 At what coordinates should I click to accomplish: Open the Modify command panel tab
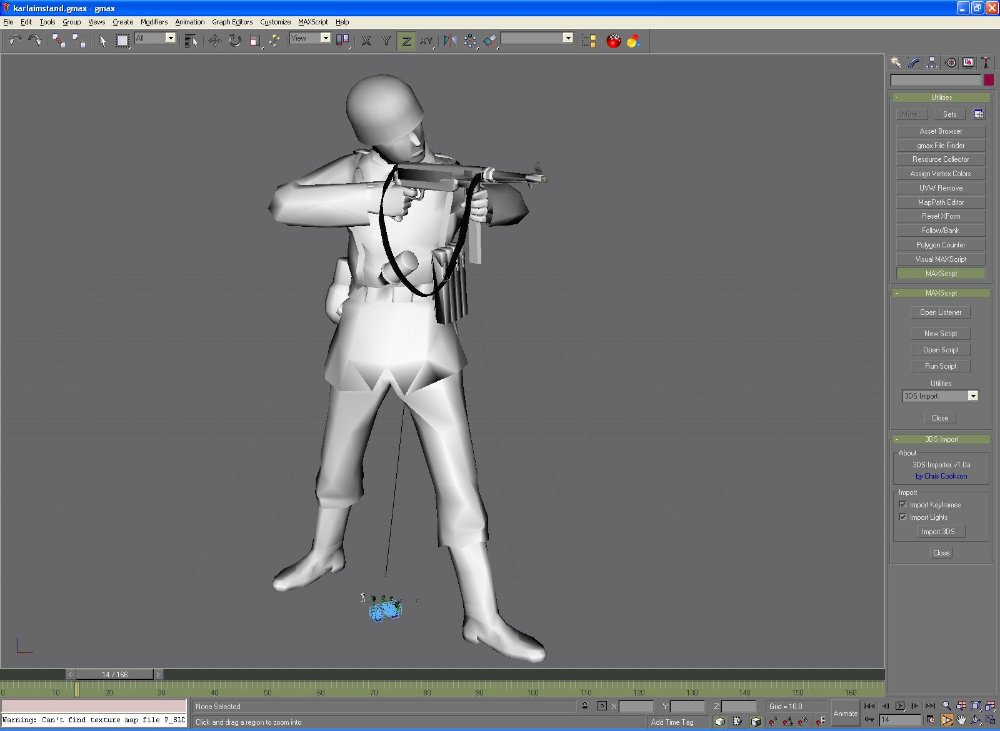coord(914,63)
